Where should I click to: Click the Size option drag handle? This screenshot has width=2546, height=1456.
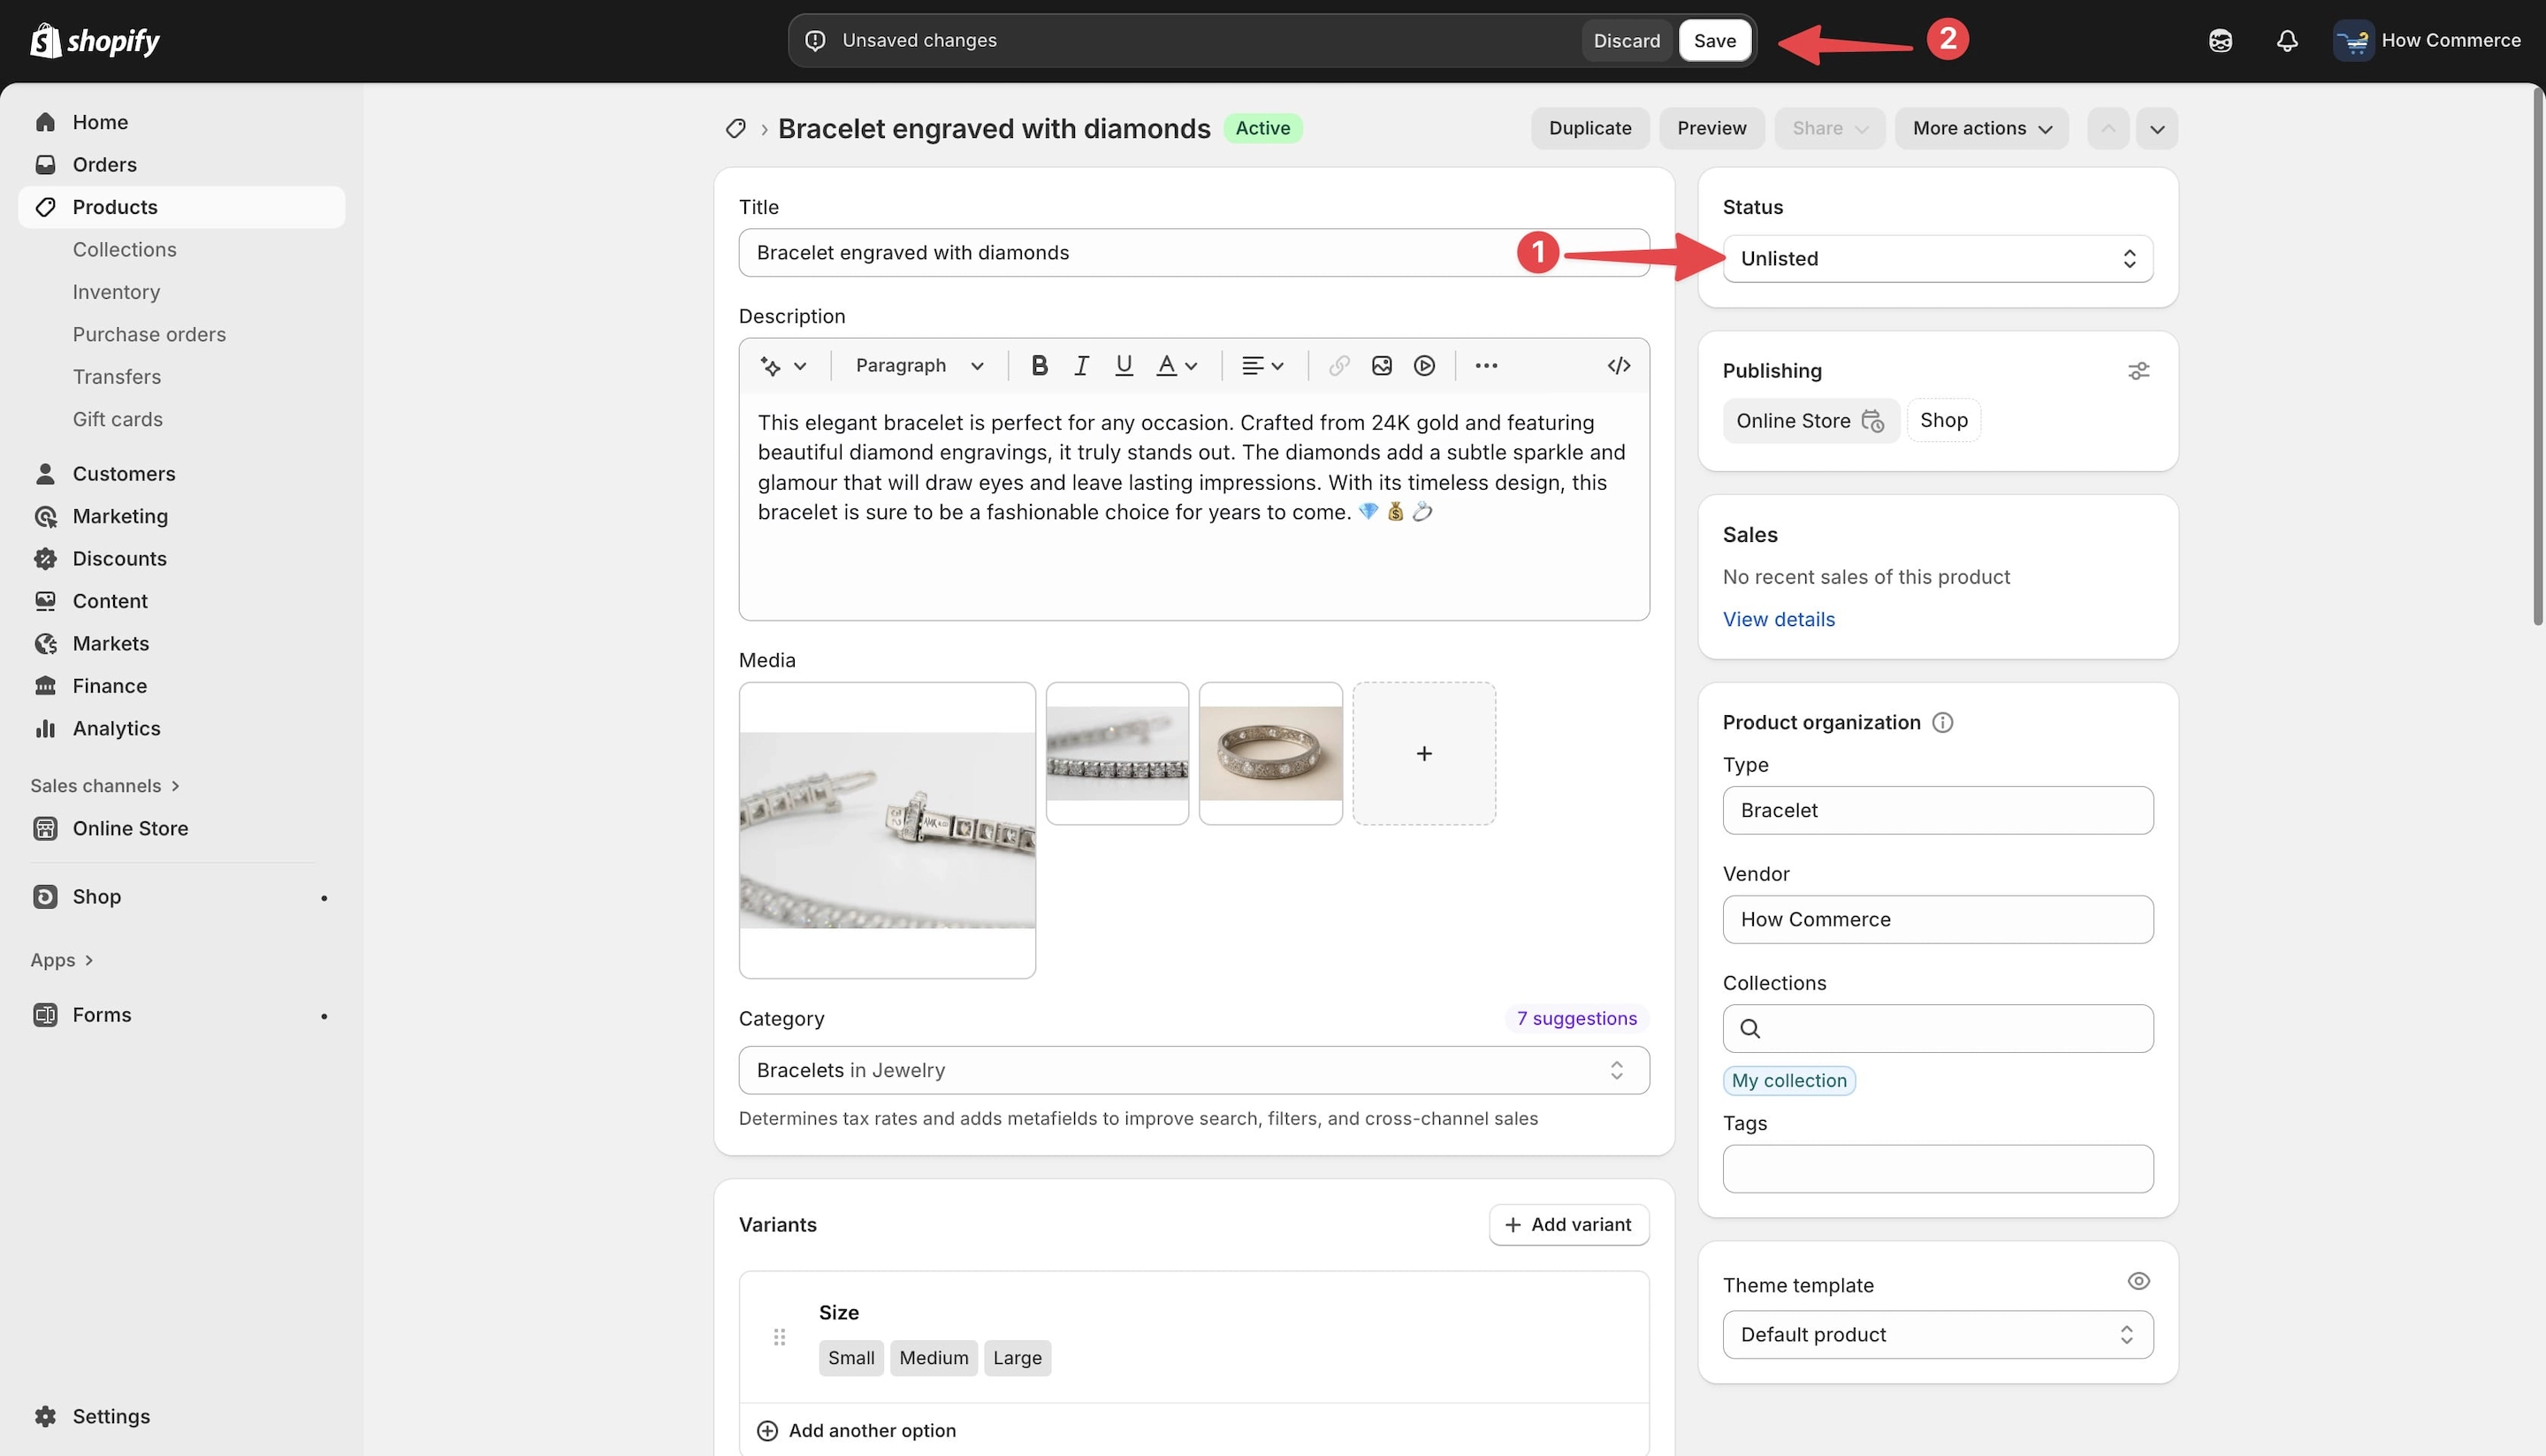(779, 1337)
